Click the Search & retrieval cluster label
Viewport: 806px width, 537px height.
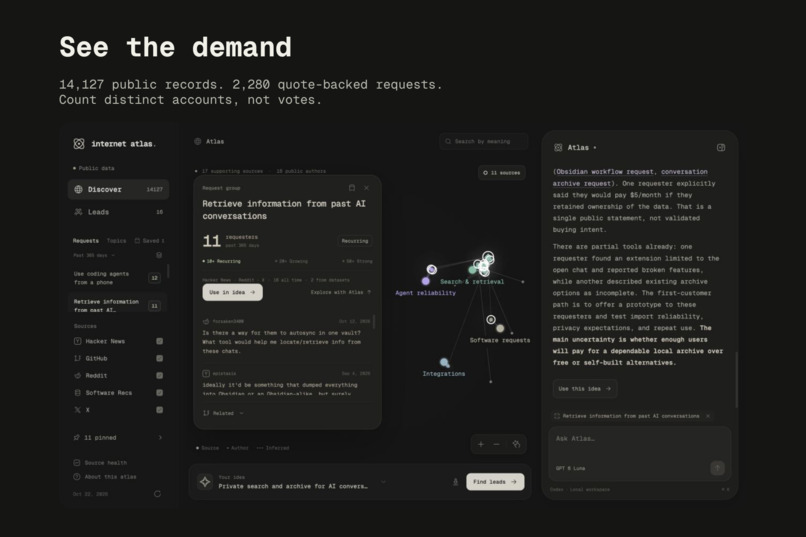coord(472,282)
